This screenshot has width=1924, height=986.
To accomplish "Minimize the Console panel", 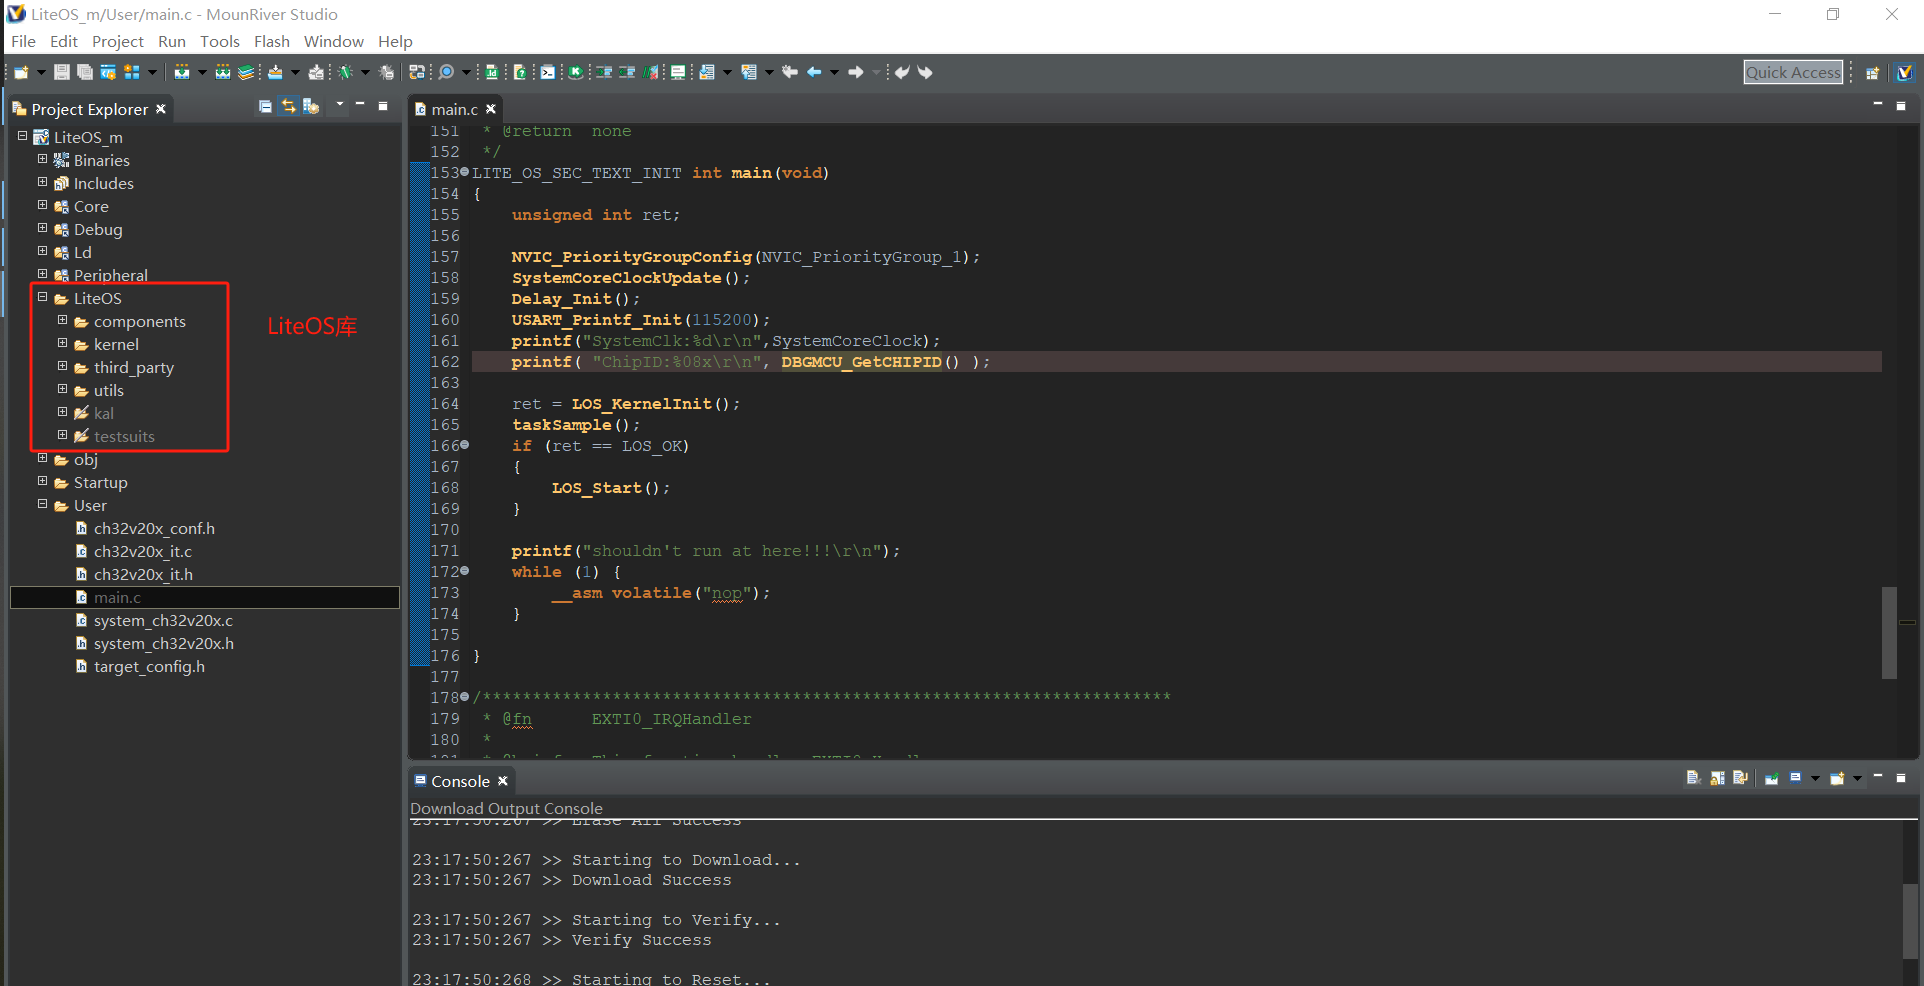I will [1878, 776].
